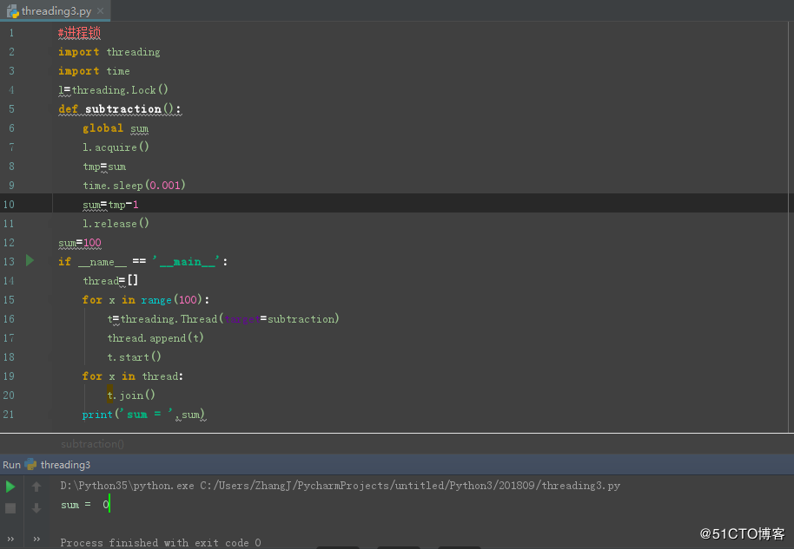Click the up arrow in the Run panel

36,487
